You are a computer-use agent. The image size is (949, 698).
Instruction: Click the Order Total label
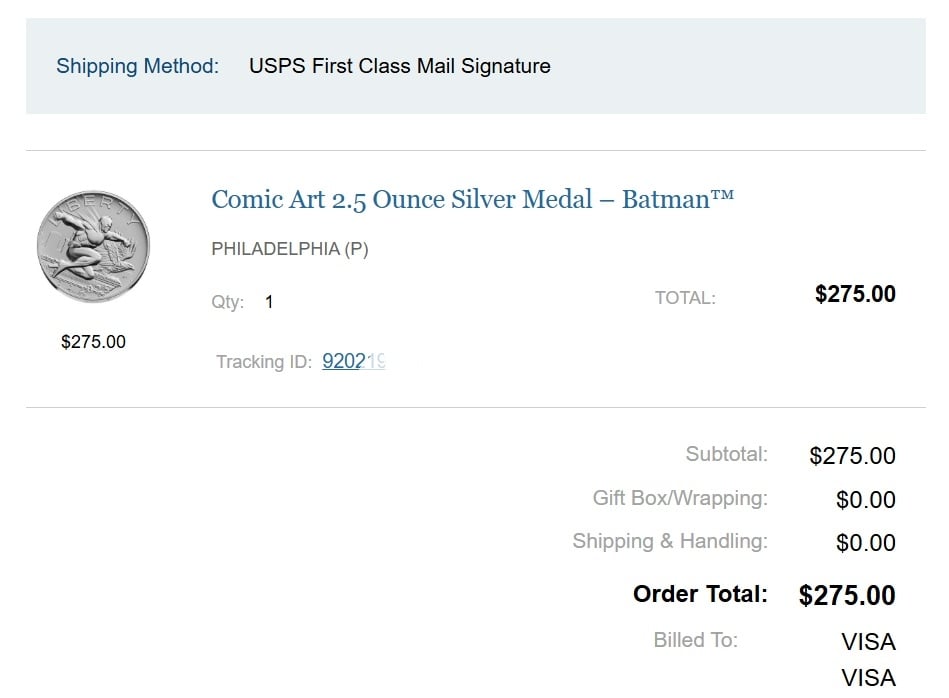click(x=700, y=594)
